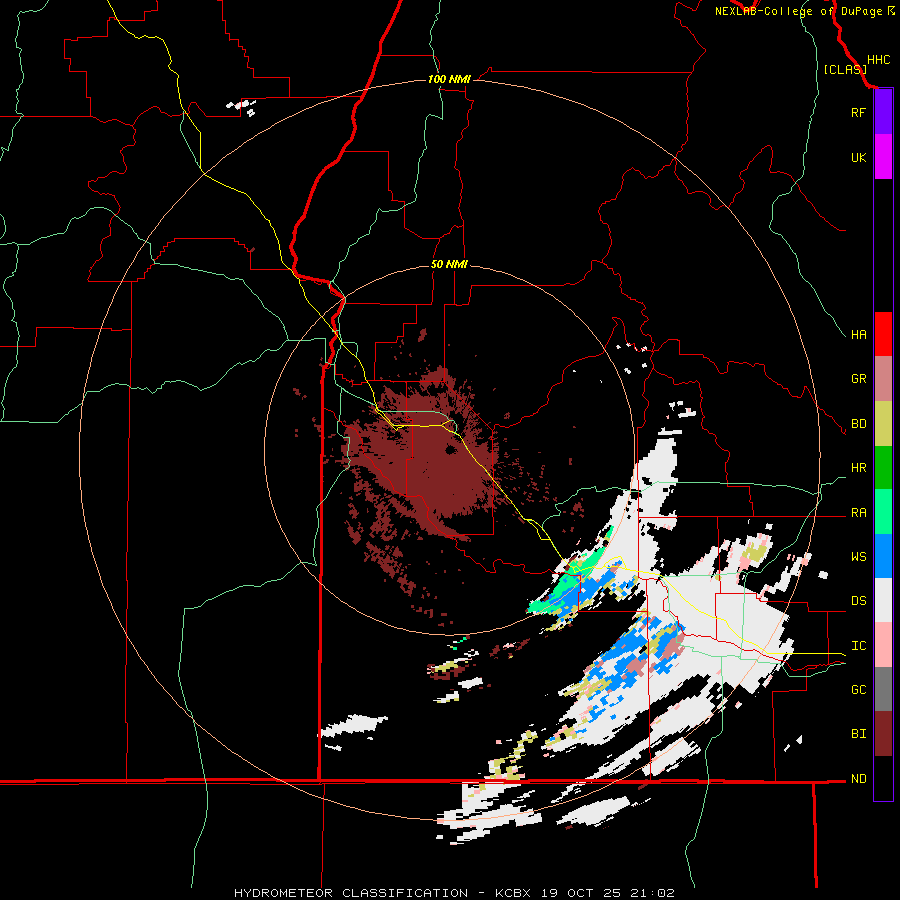Click the HHC product label
Viewport: 900px width, 900px height.
coord(879,60)
